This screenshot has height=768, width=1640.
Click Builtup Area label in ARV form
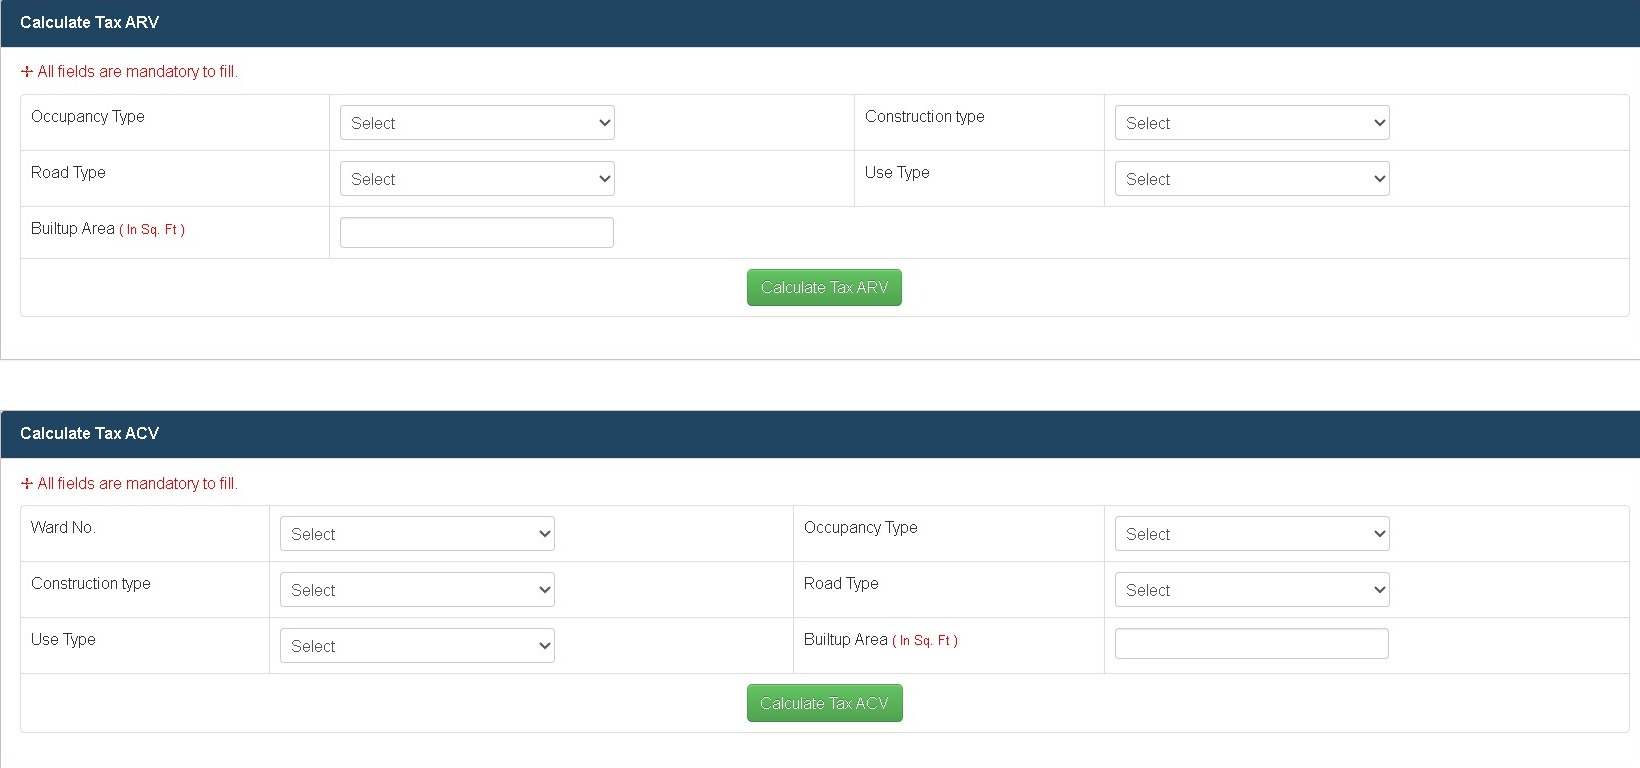tap(73, 229)
